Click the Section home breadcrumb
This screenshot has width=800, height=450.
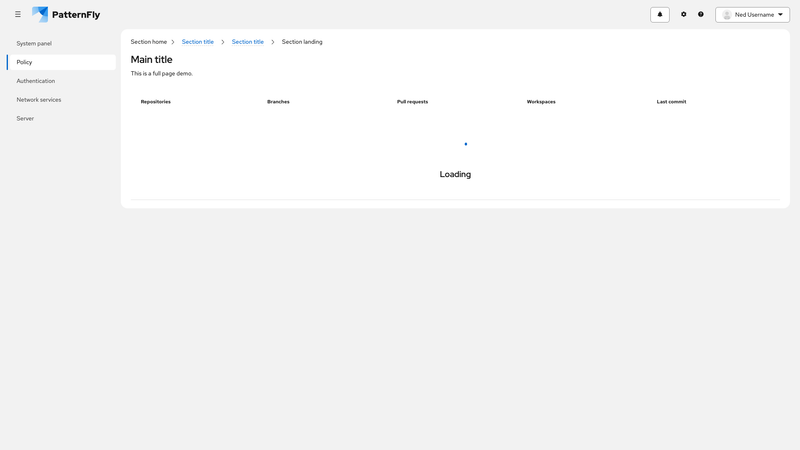(148, 42)
